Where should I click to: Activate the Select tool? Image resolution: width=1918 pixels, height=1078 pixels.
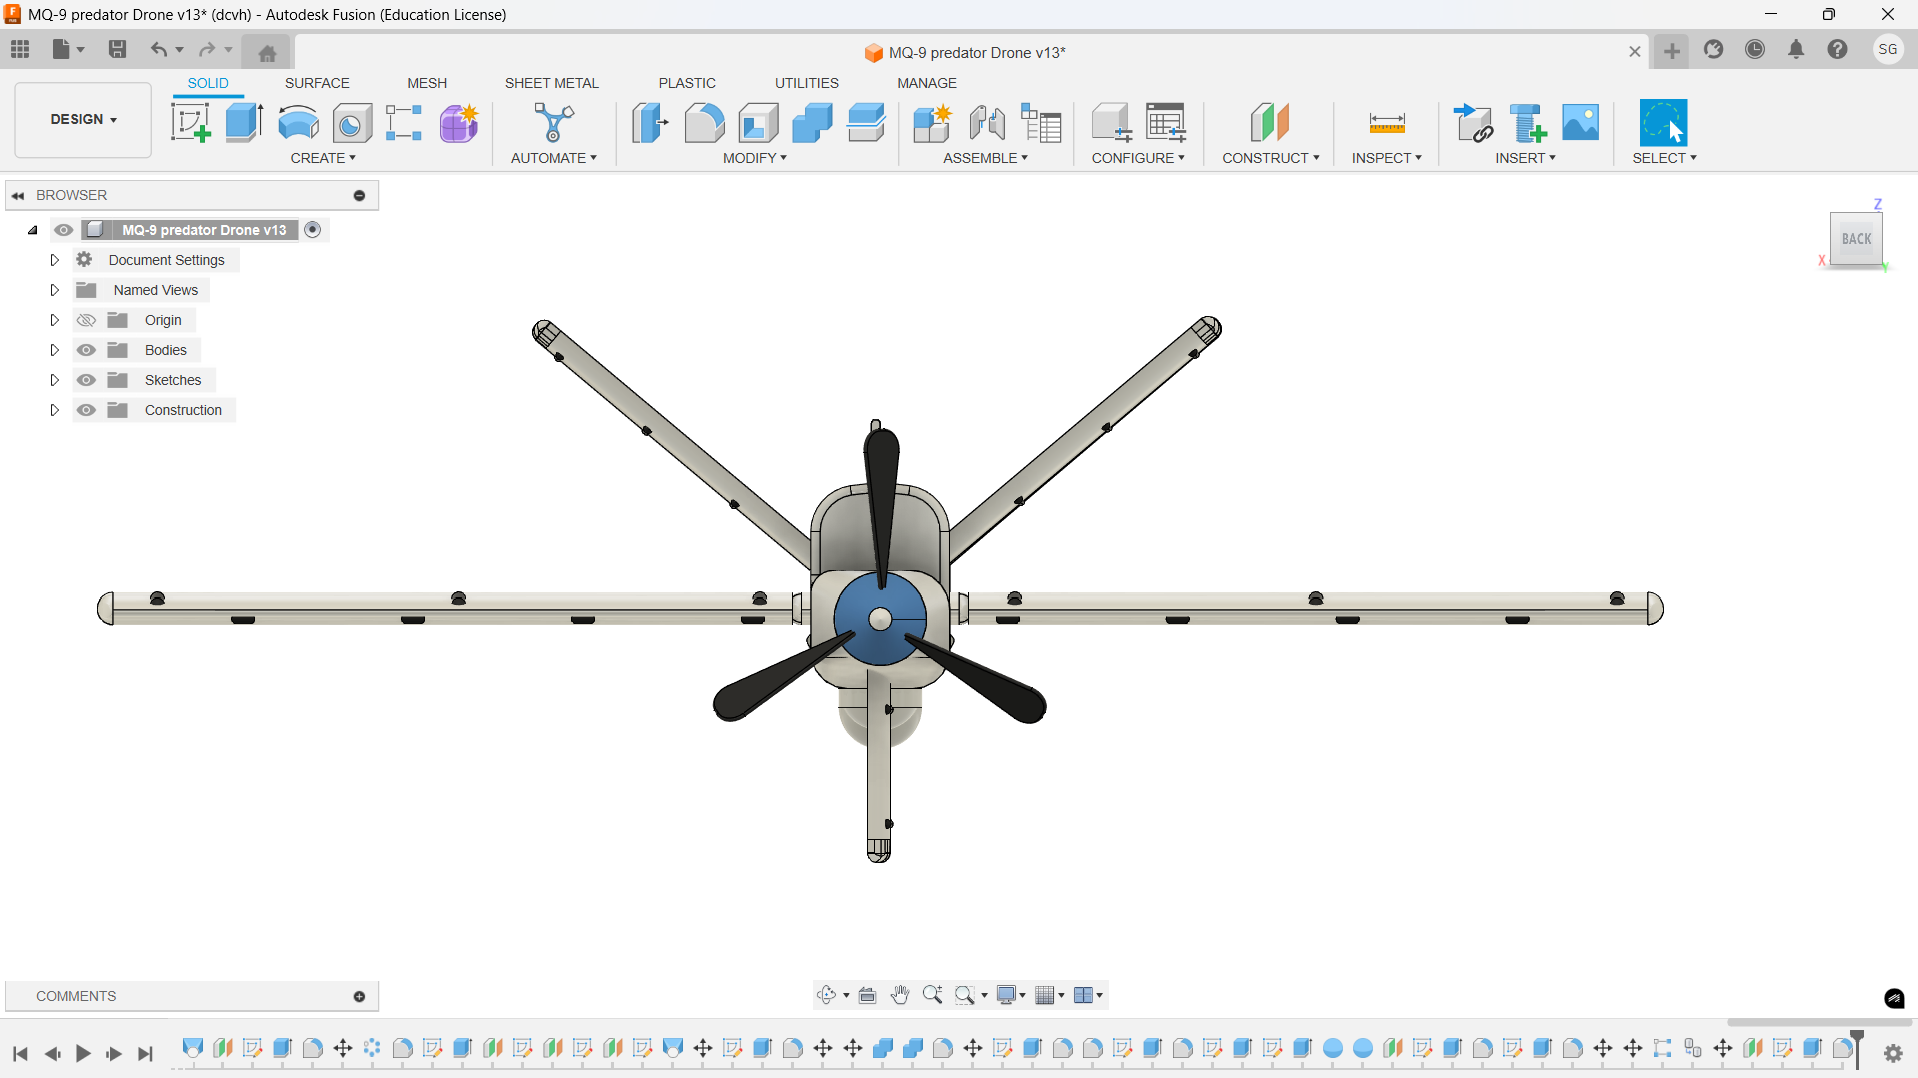click(1663, 123)
